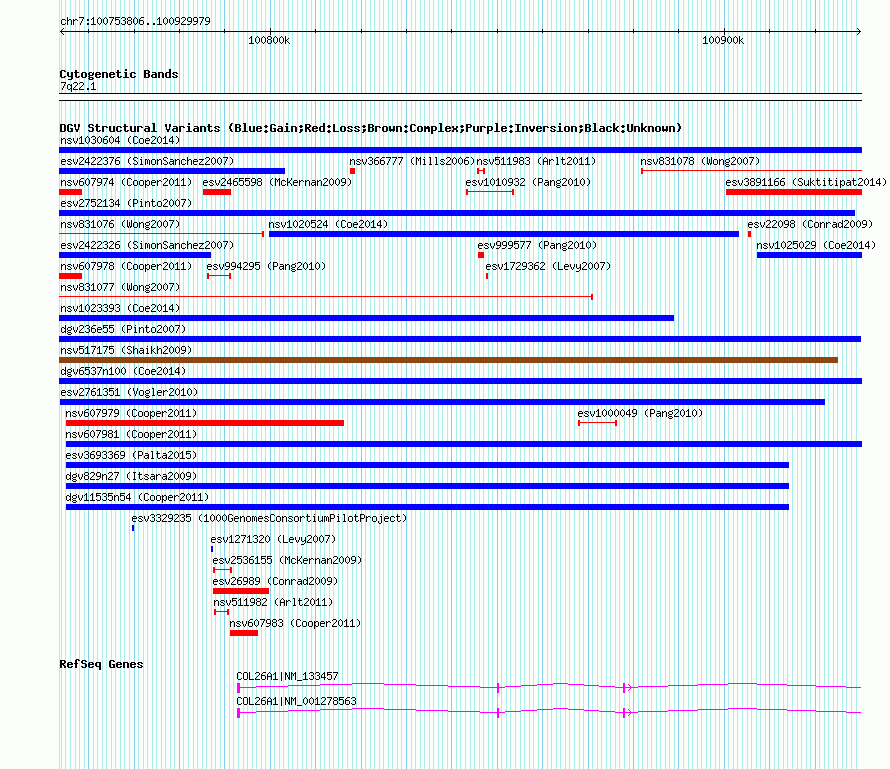The height and width of the screenshot is (769, 890).
Task: Select the brown complex nsv517175 bar
Action: pyautogui.click(x=448, y=360)
